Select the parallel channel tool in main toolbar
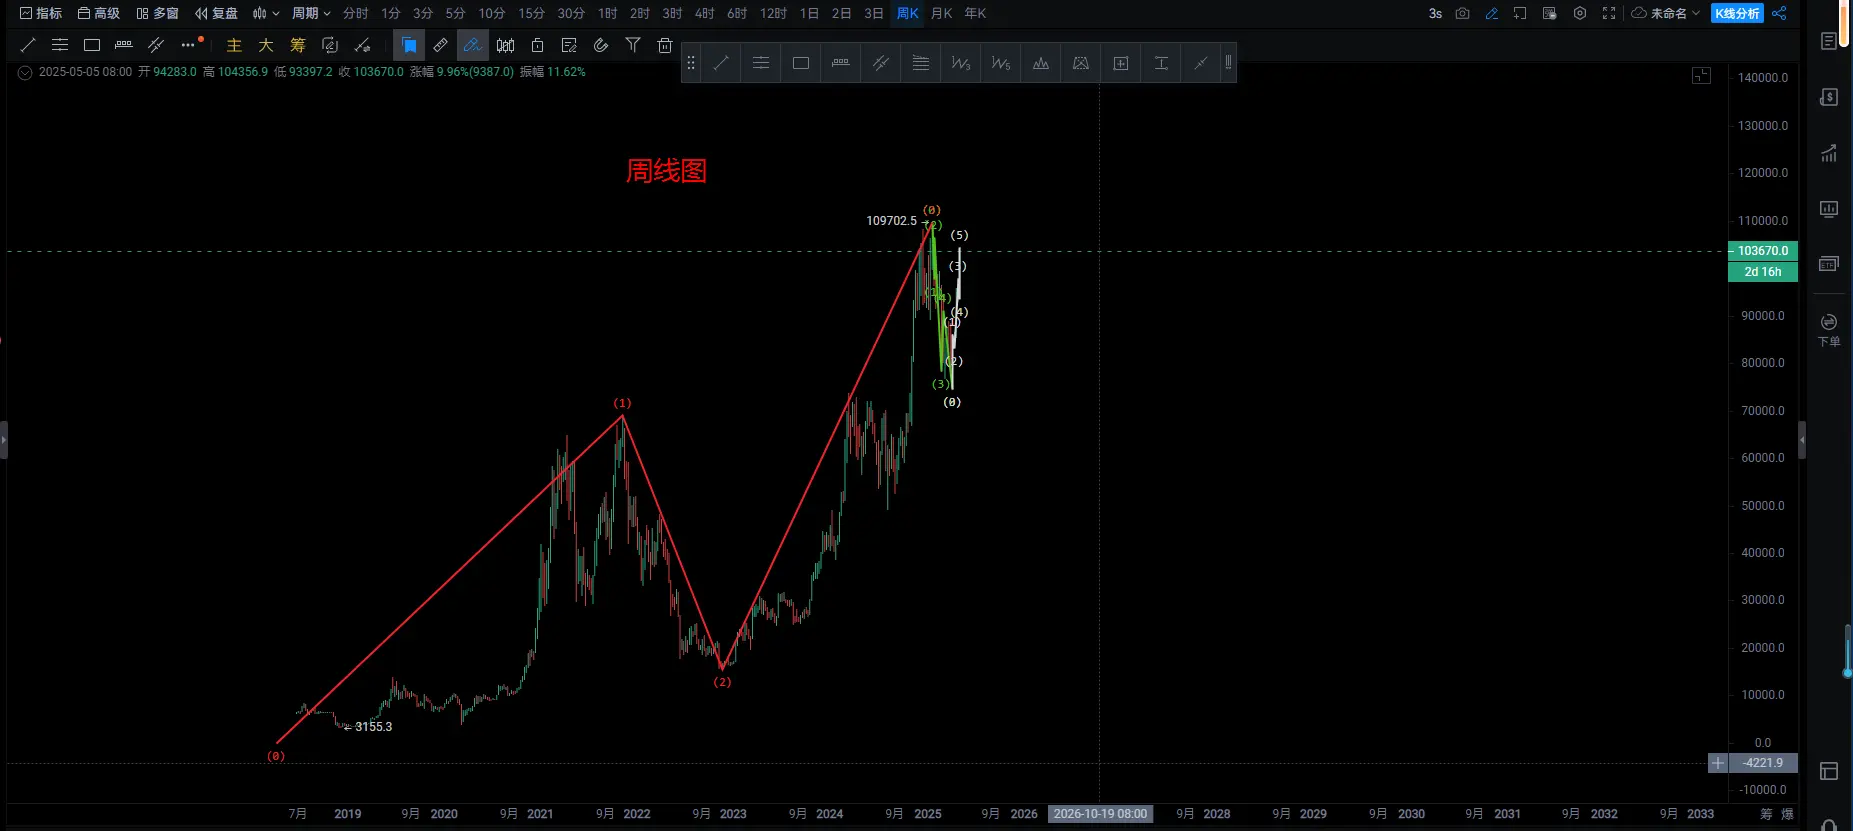The image size is (1853, 831). pyautogui.click(x=156, y=45)
